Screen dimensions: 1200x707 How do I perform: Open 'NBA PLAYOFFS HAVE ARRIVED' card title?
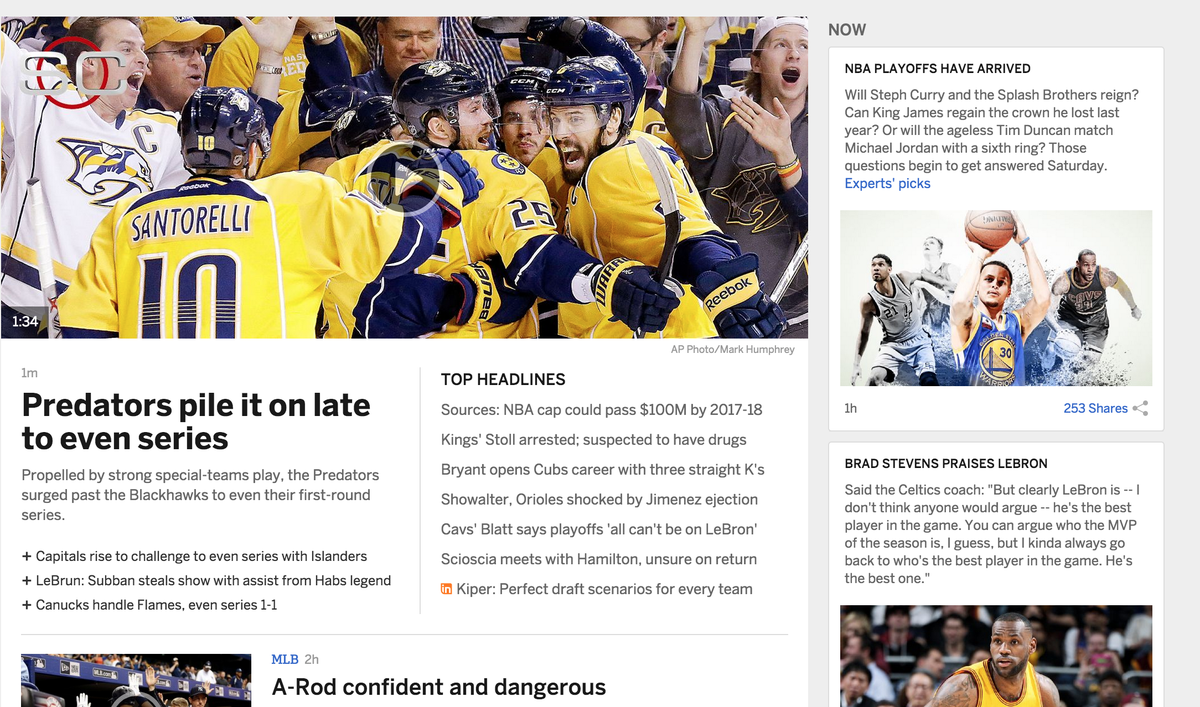937,69
